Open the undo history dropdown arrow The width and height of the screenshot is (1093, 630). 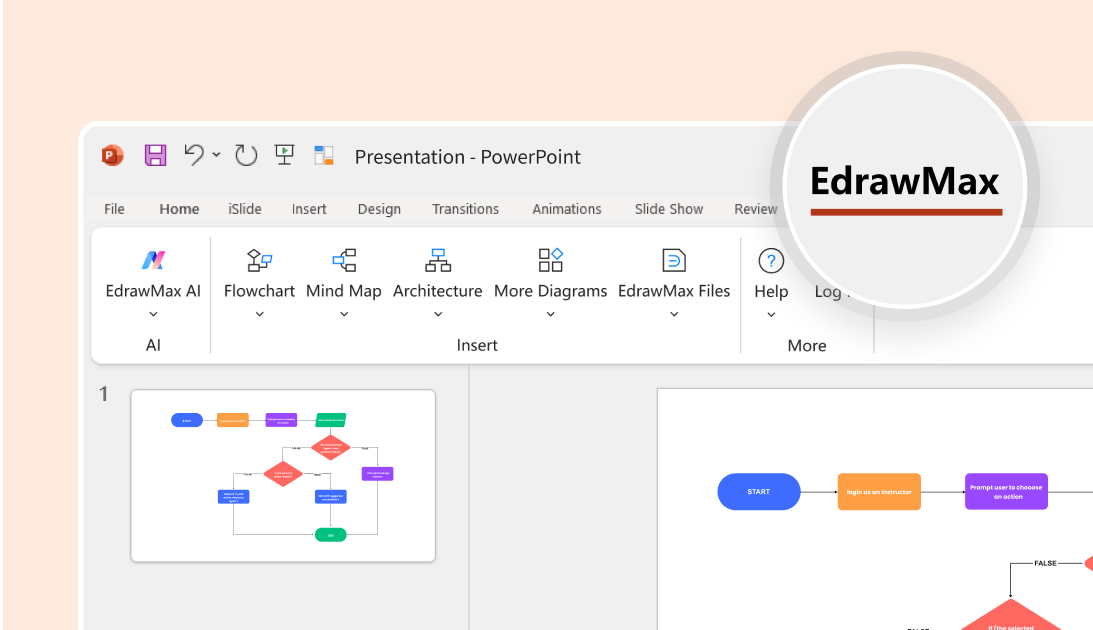point(216,155)
